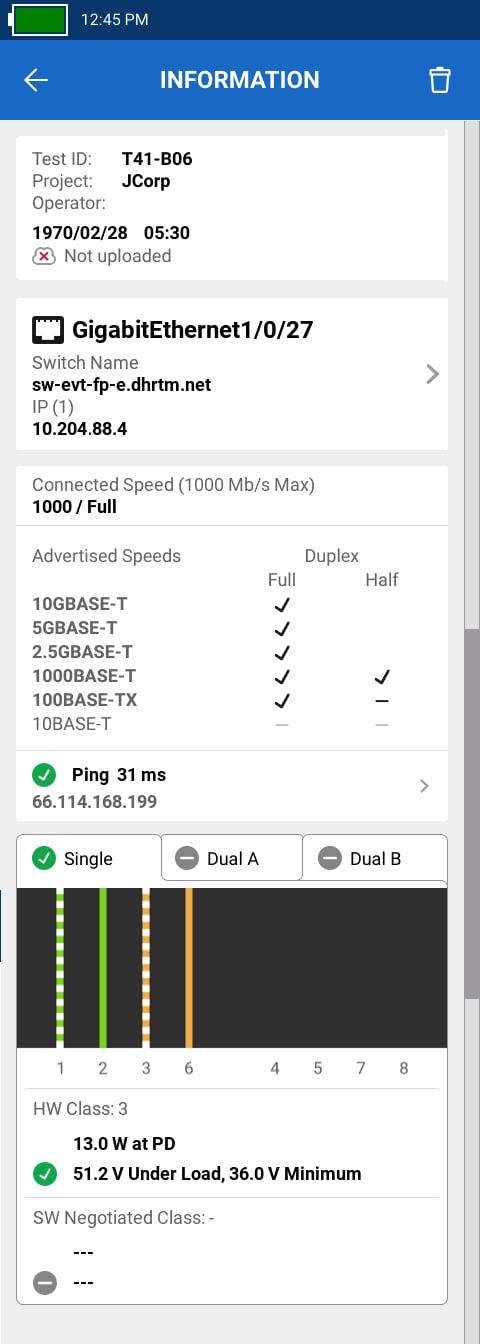Viewport: 480px width, 1344px height.
Task: Select the Single PoE tab
Action: (89, 858)
